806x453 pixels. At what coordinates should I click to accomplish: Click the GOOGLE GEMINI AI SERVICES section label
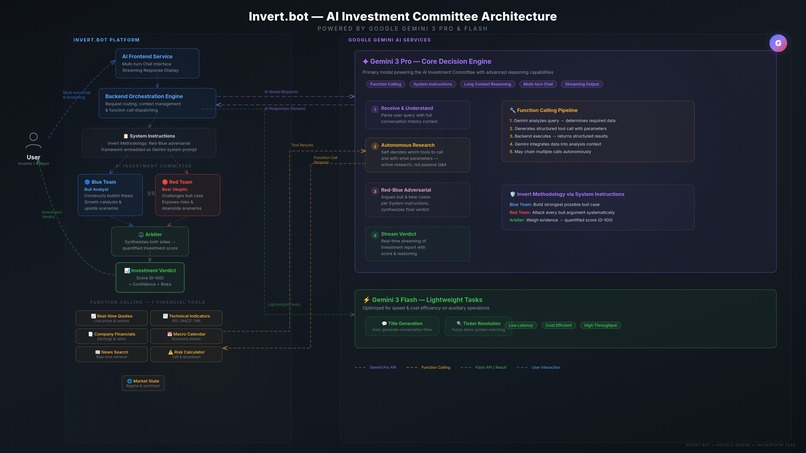click(x=390, y=40)
